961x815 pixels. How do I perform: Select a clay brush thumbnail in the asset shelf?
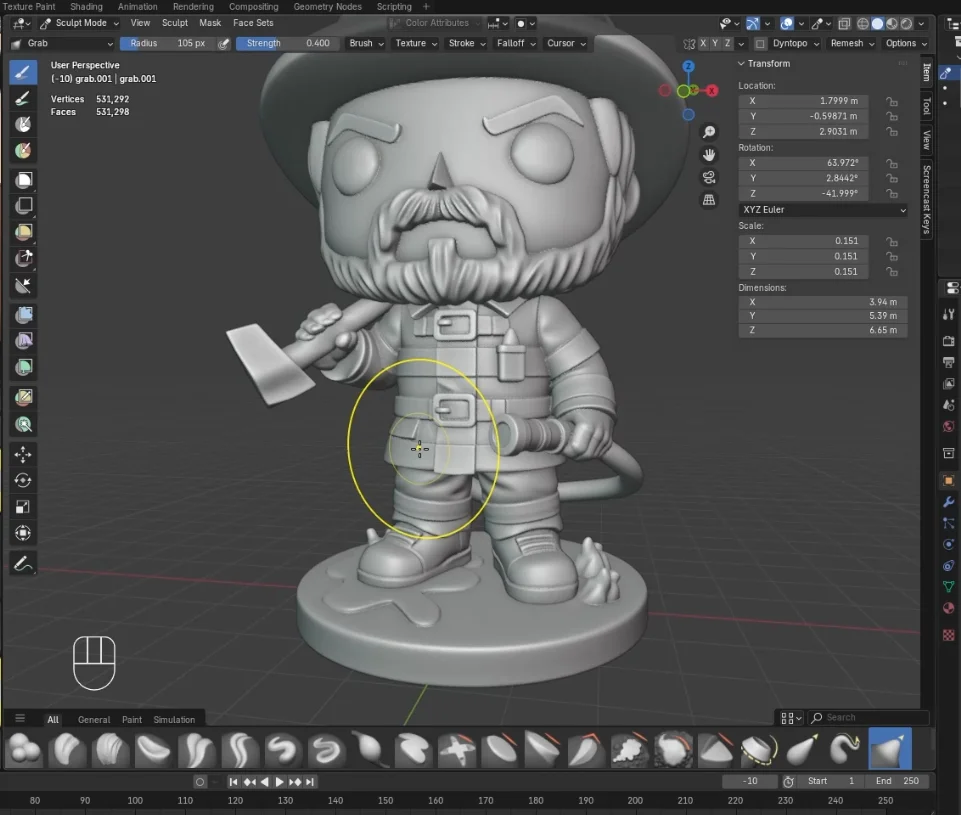[x=66, y=748]
